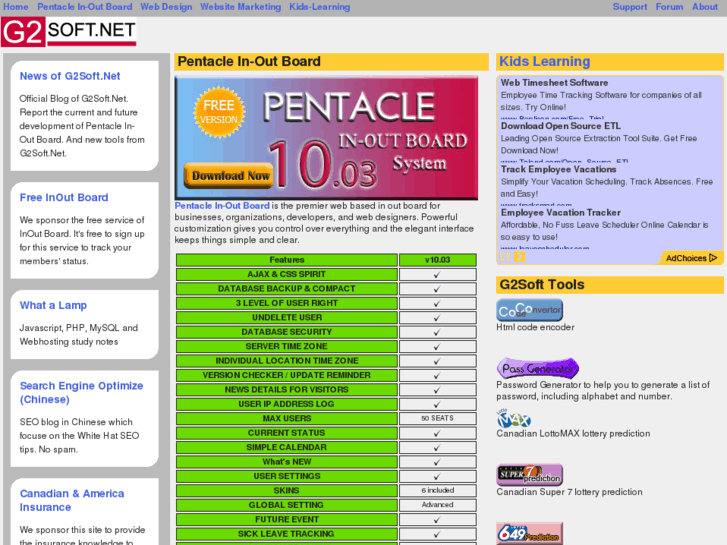Click the GLOBAL SETTING row label
The width and height of the screenshot is (727, 545).
pyautogui.click(x=287, y=505)
